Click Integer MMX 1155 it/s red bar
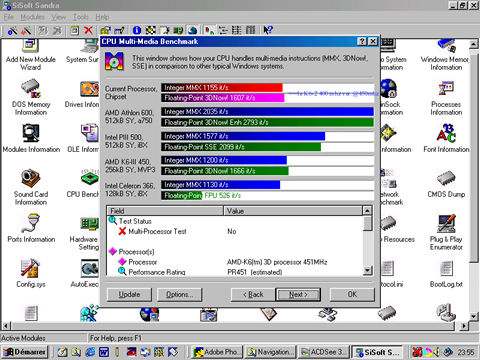Viewport: 480px width, 360px height. point(222,87)
